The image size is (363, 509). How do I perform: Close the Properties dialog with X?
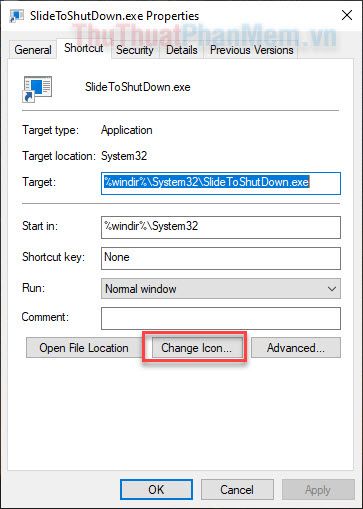point(347,15)
